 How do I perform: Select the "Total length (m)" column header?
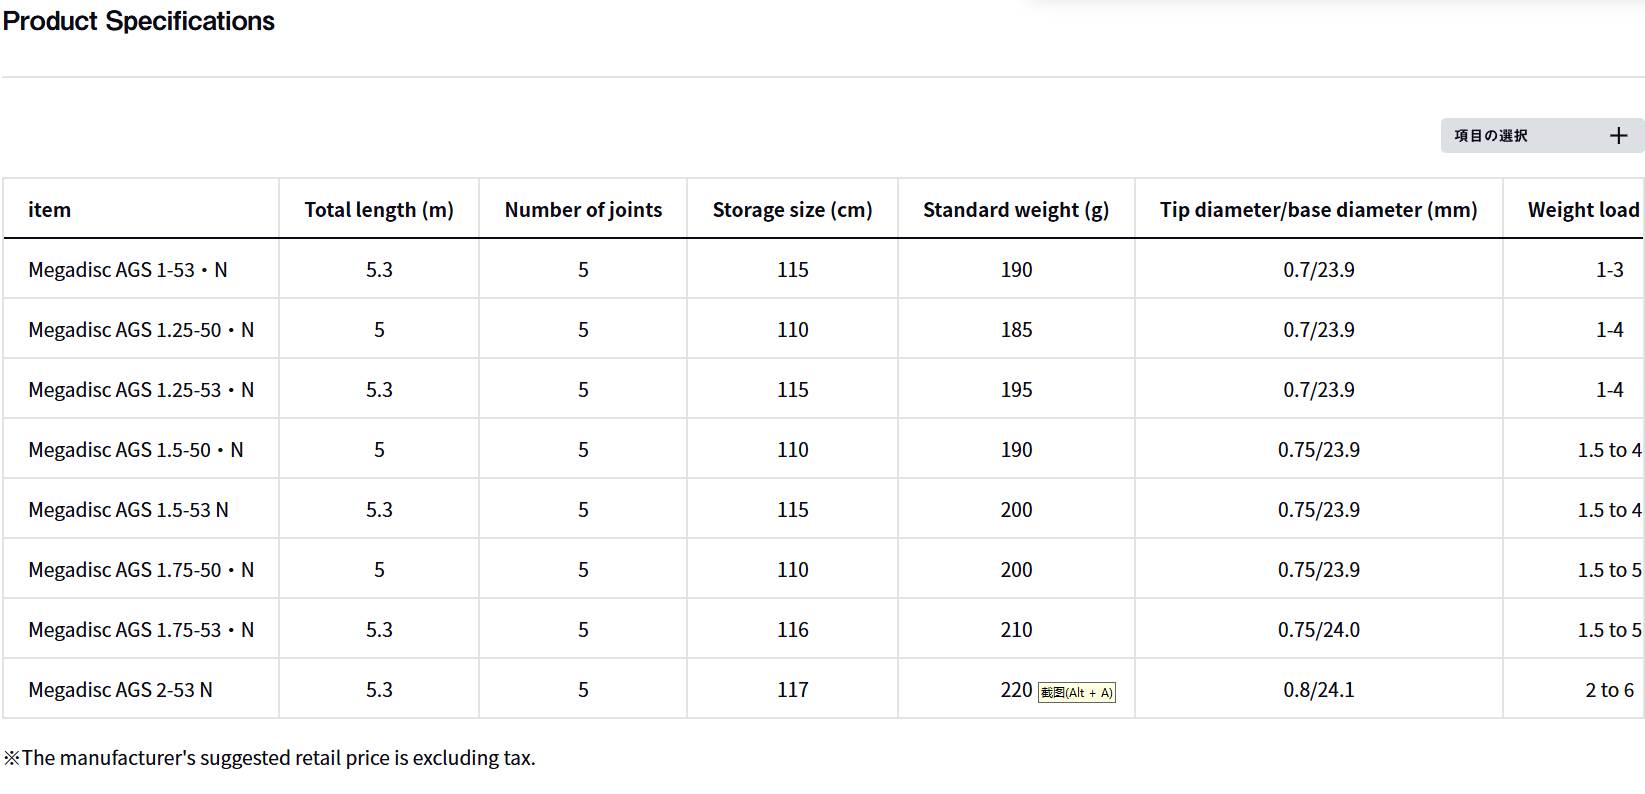379,210
